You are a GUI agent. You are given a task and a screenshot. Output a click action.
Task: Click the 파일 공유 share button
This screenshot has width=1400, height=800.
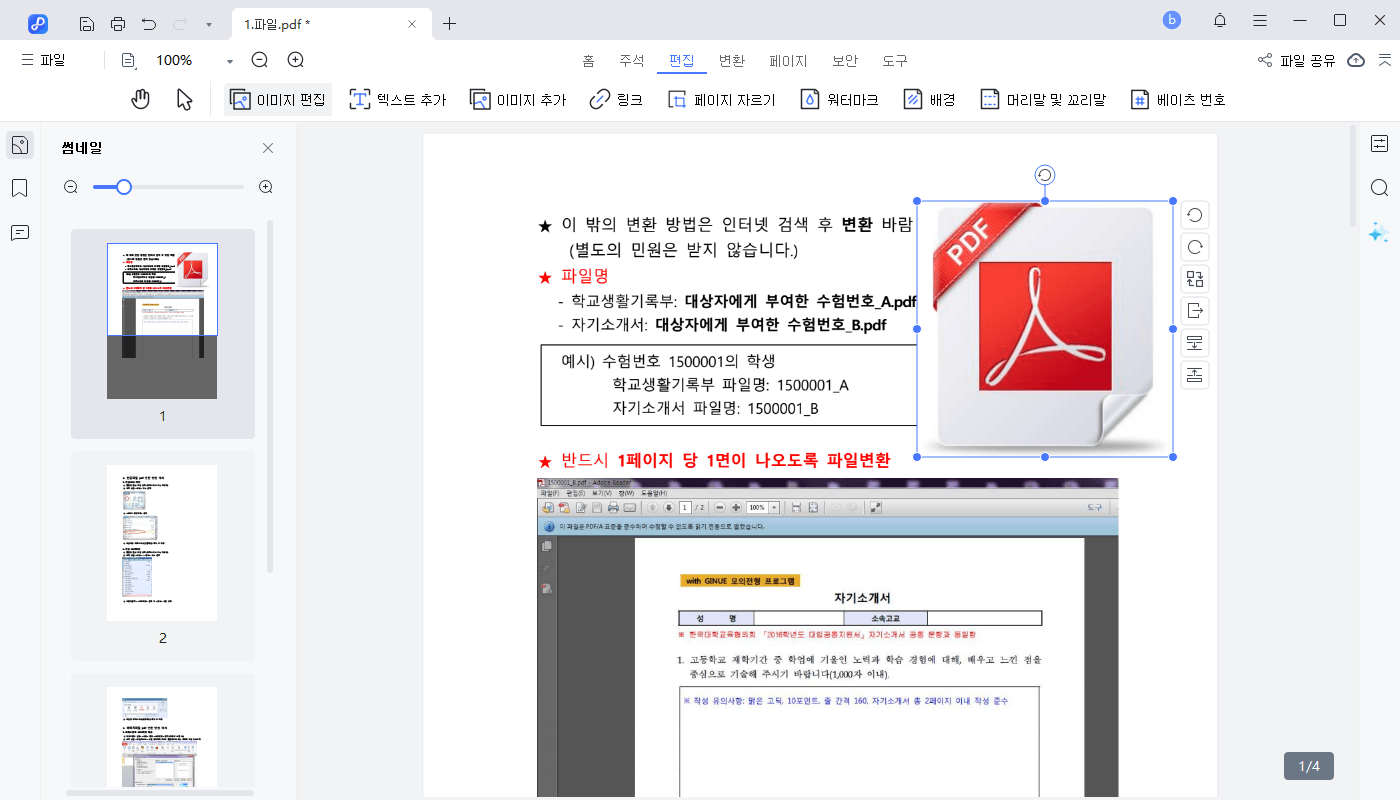pyautogui.click(x=1296, y=60)
